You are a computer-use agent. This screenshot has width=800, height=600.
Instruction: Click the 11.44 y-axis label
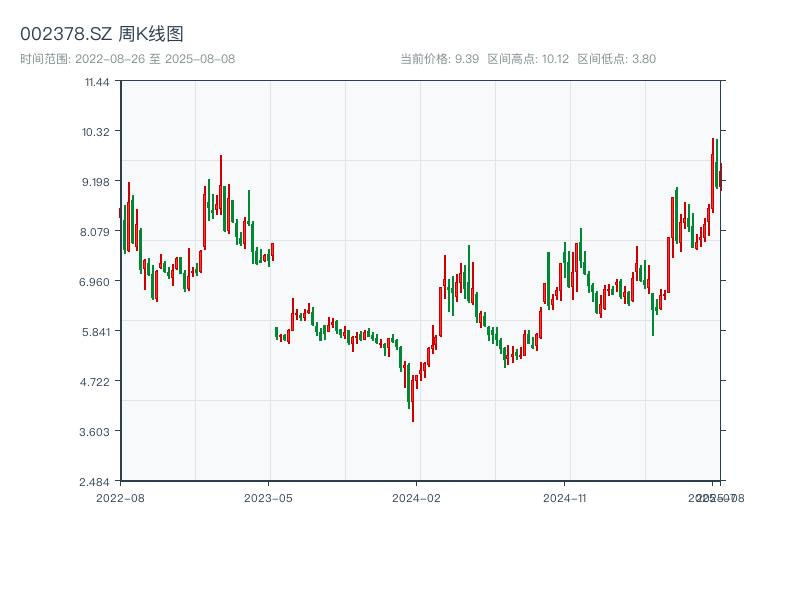pos(97,81)
